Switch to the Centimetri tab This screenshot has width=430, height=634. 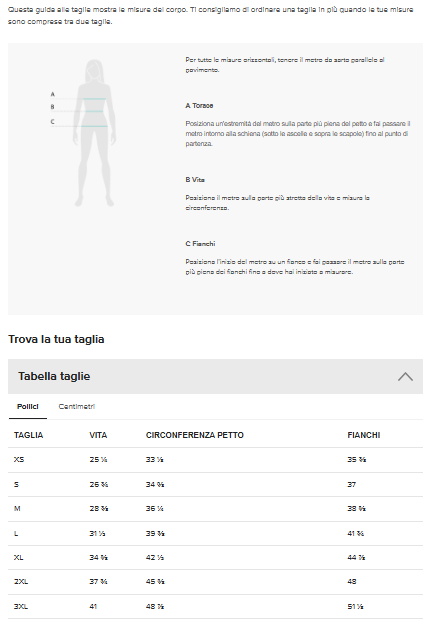[76, 406]
